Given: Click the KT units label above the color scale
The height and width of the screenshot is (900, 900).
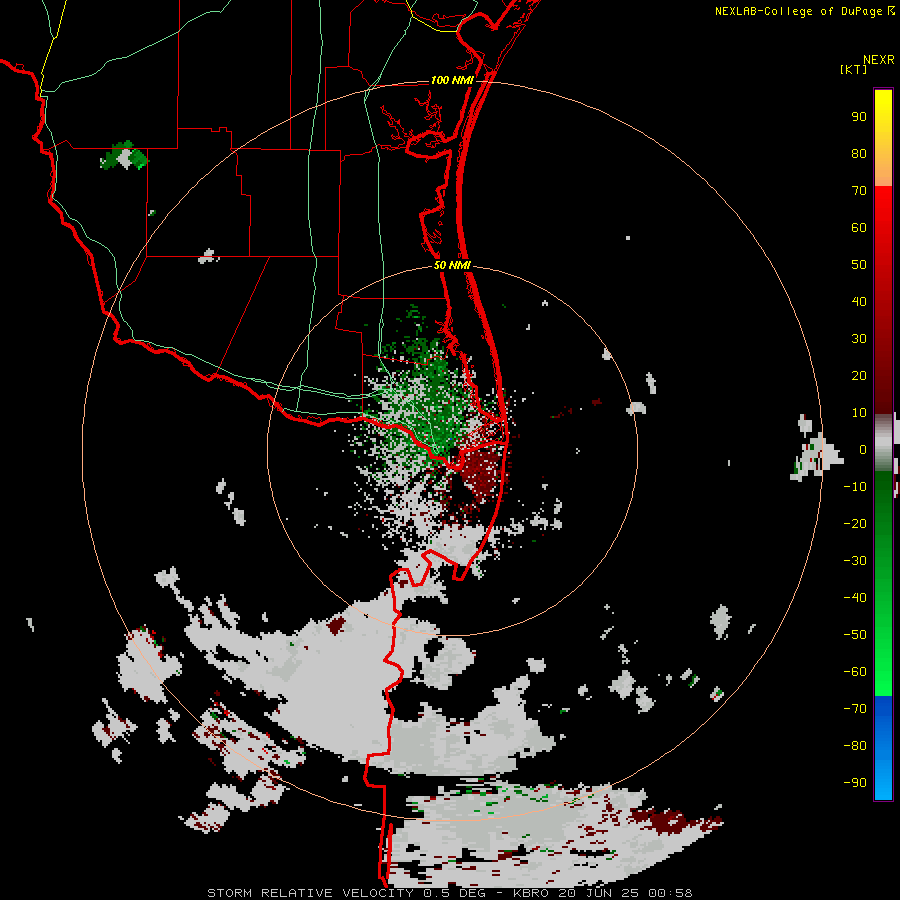Looking at the screenshot, I should pos(853,69).
